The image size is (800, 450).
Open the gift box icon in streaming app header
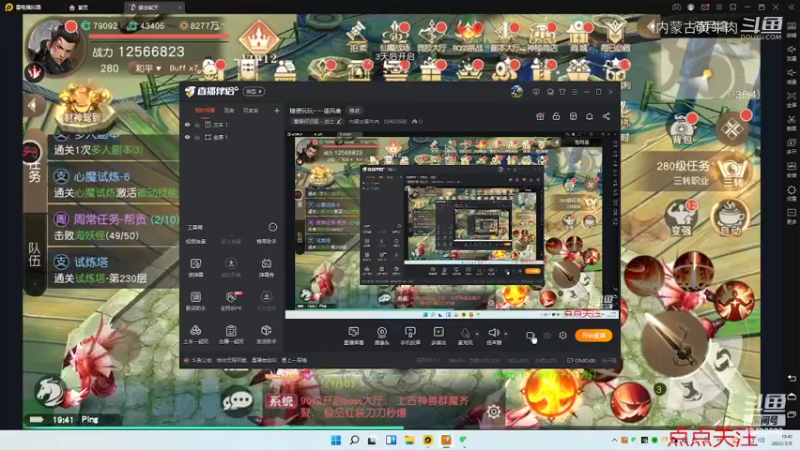540,116
